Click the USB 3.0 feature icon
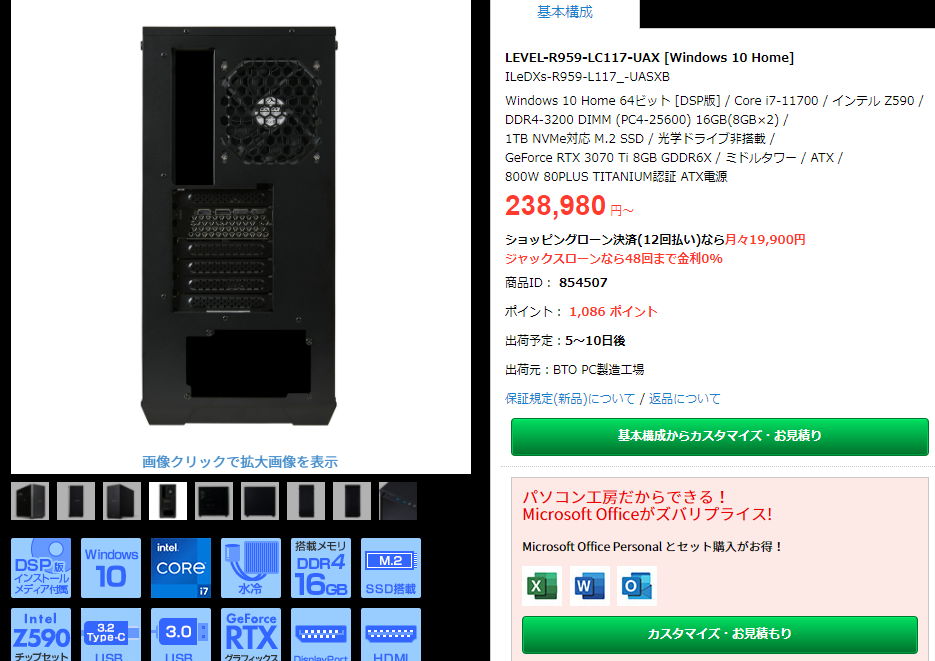The width and height of the screenshot is (935, 661). [x=181, y=634]
